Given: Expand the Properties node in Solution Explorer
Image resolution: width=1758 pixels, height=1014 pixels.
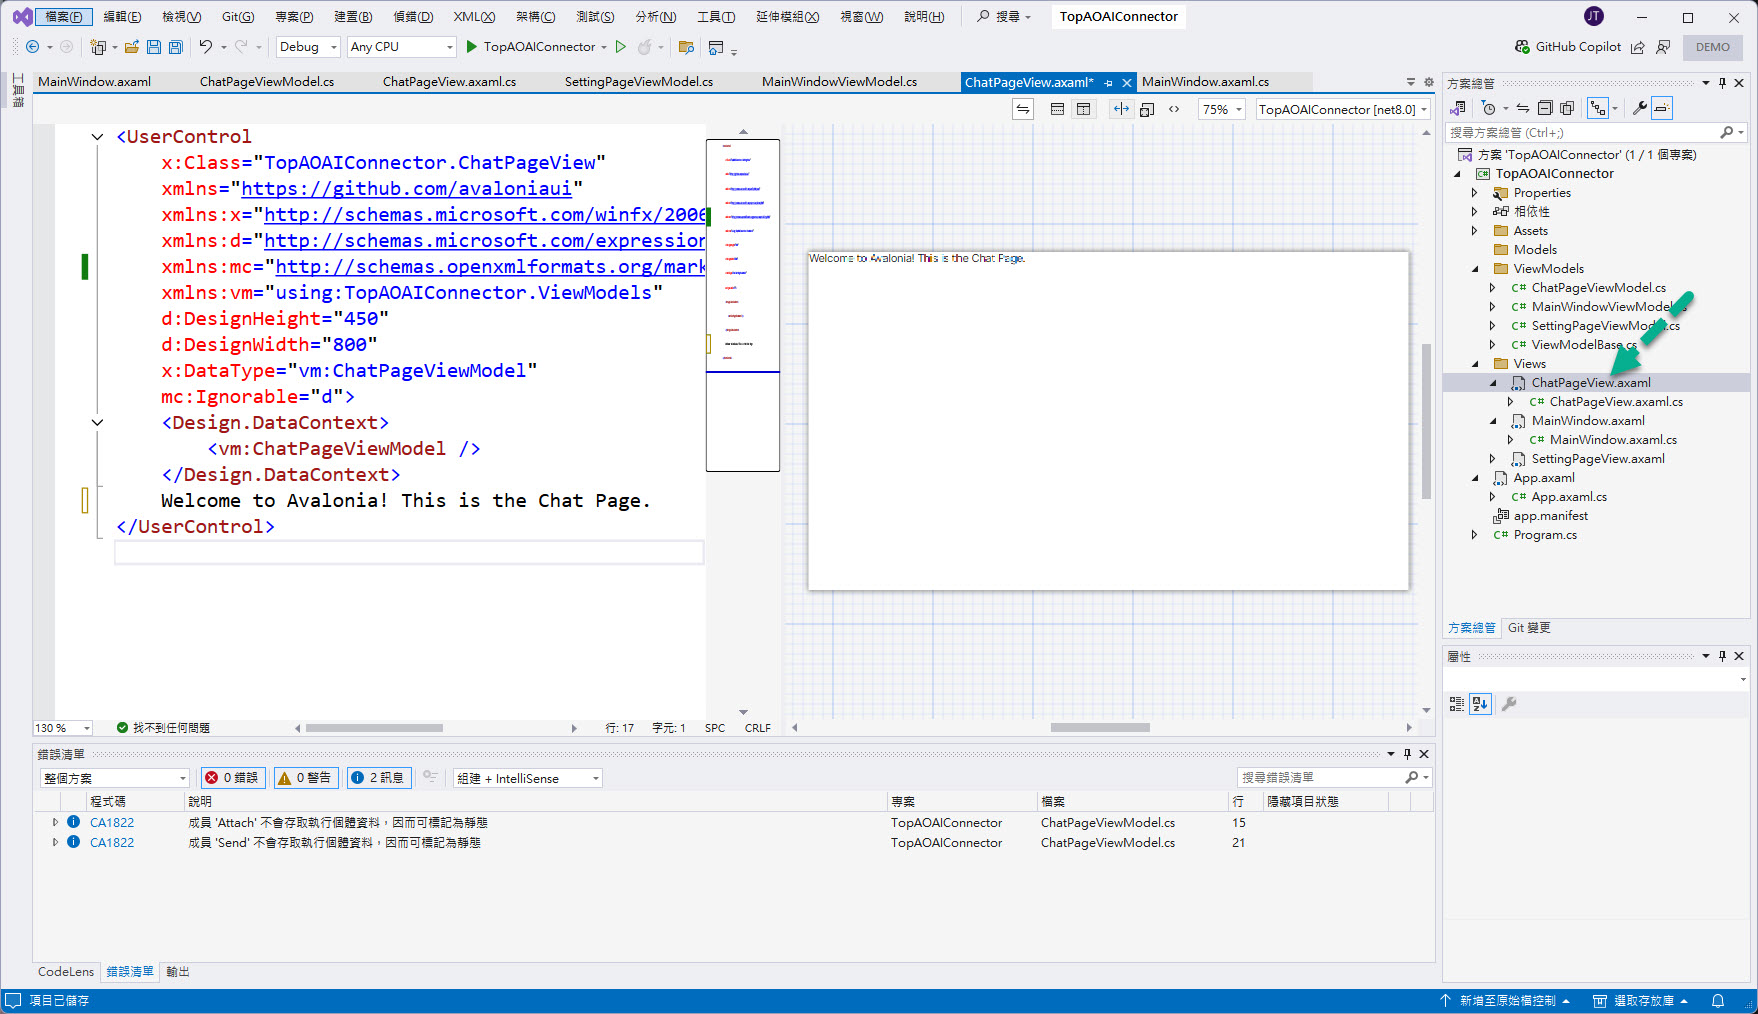Looking at the screenshot, I should pyautogui.click(x=1474, y=193).
